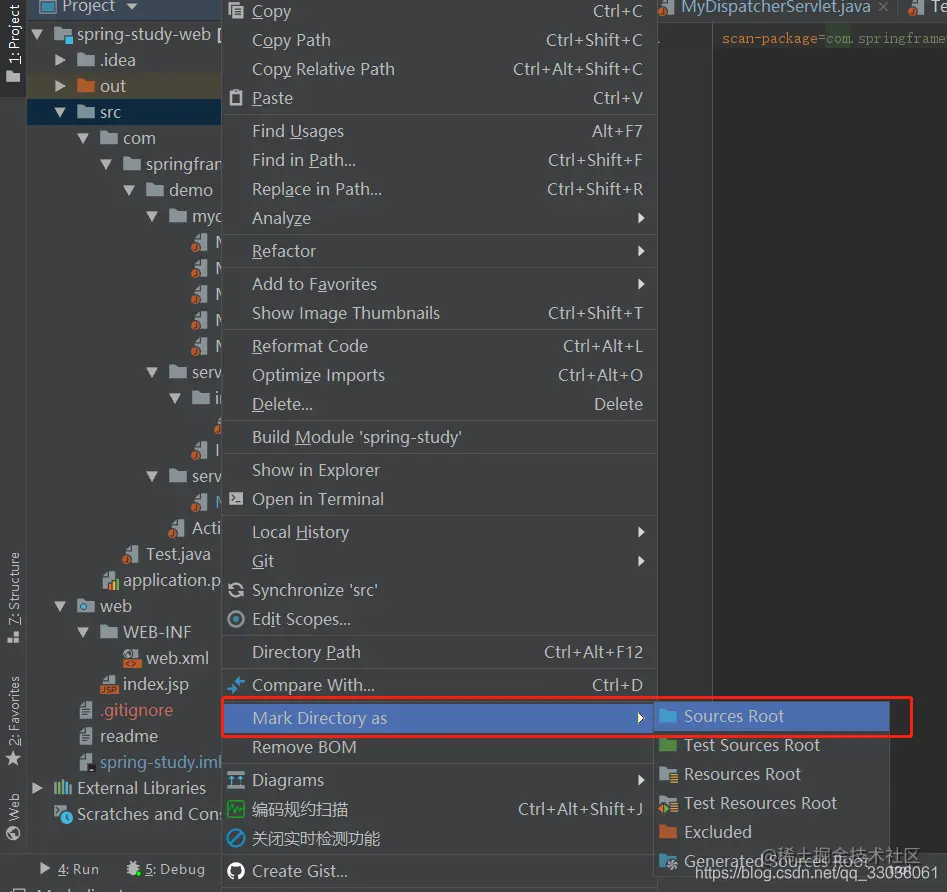This screenshot has height=892, width=947.
Task: Close the MyDispatcherServlet.java tab
Action: (x=884, y=7)
